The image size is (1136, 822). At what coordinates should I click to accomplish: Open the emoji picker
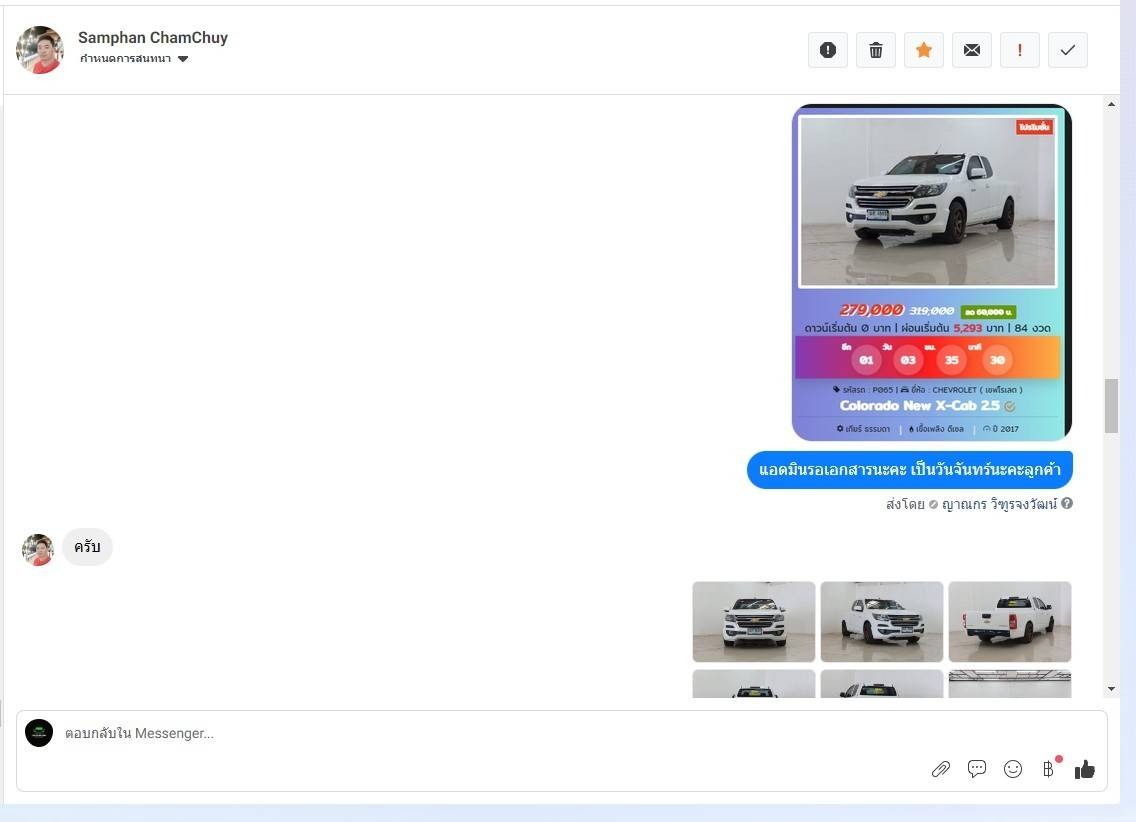click(x=1013, y=769)
